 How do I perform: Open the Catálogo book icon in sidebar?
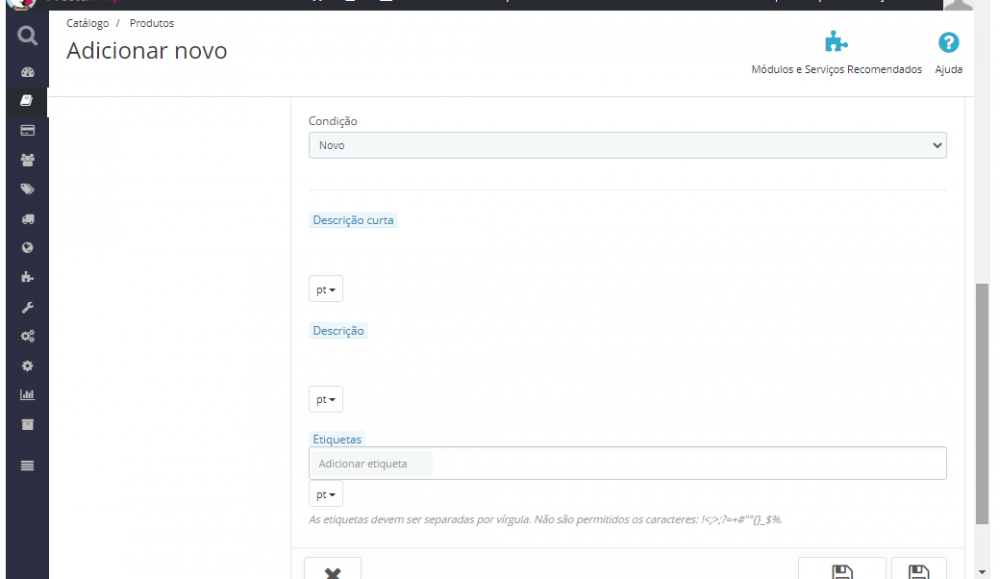point(27,101)
